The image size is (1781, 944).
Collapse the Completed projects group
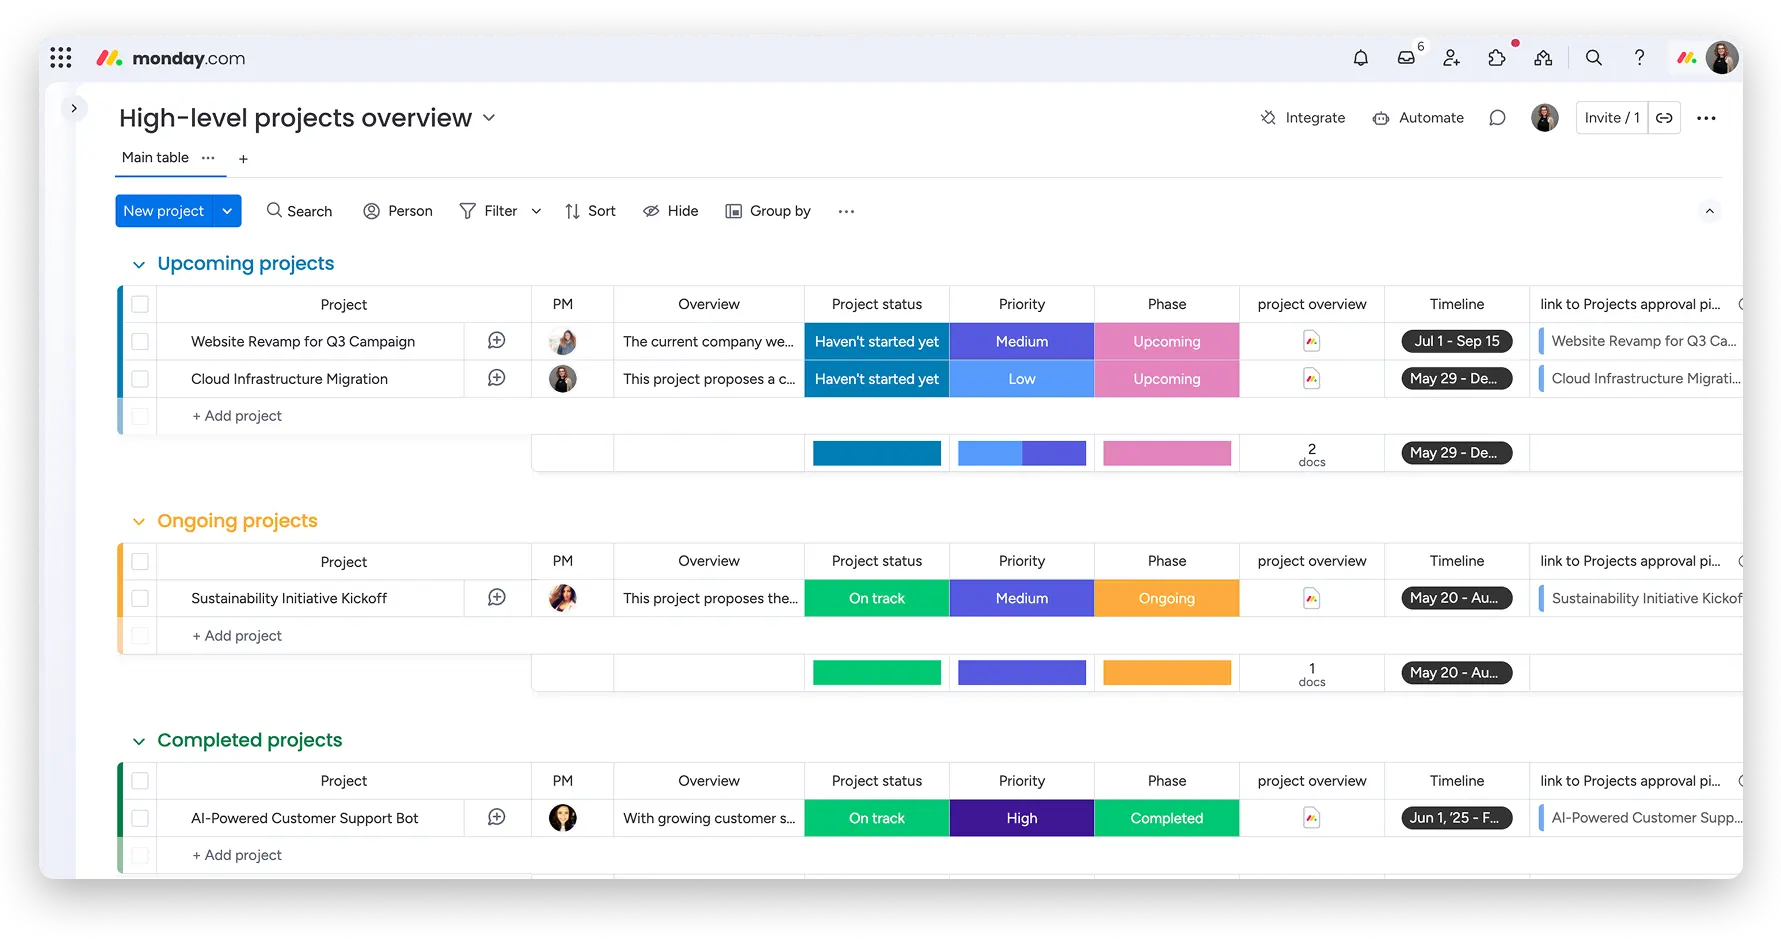point(139,740)
